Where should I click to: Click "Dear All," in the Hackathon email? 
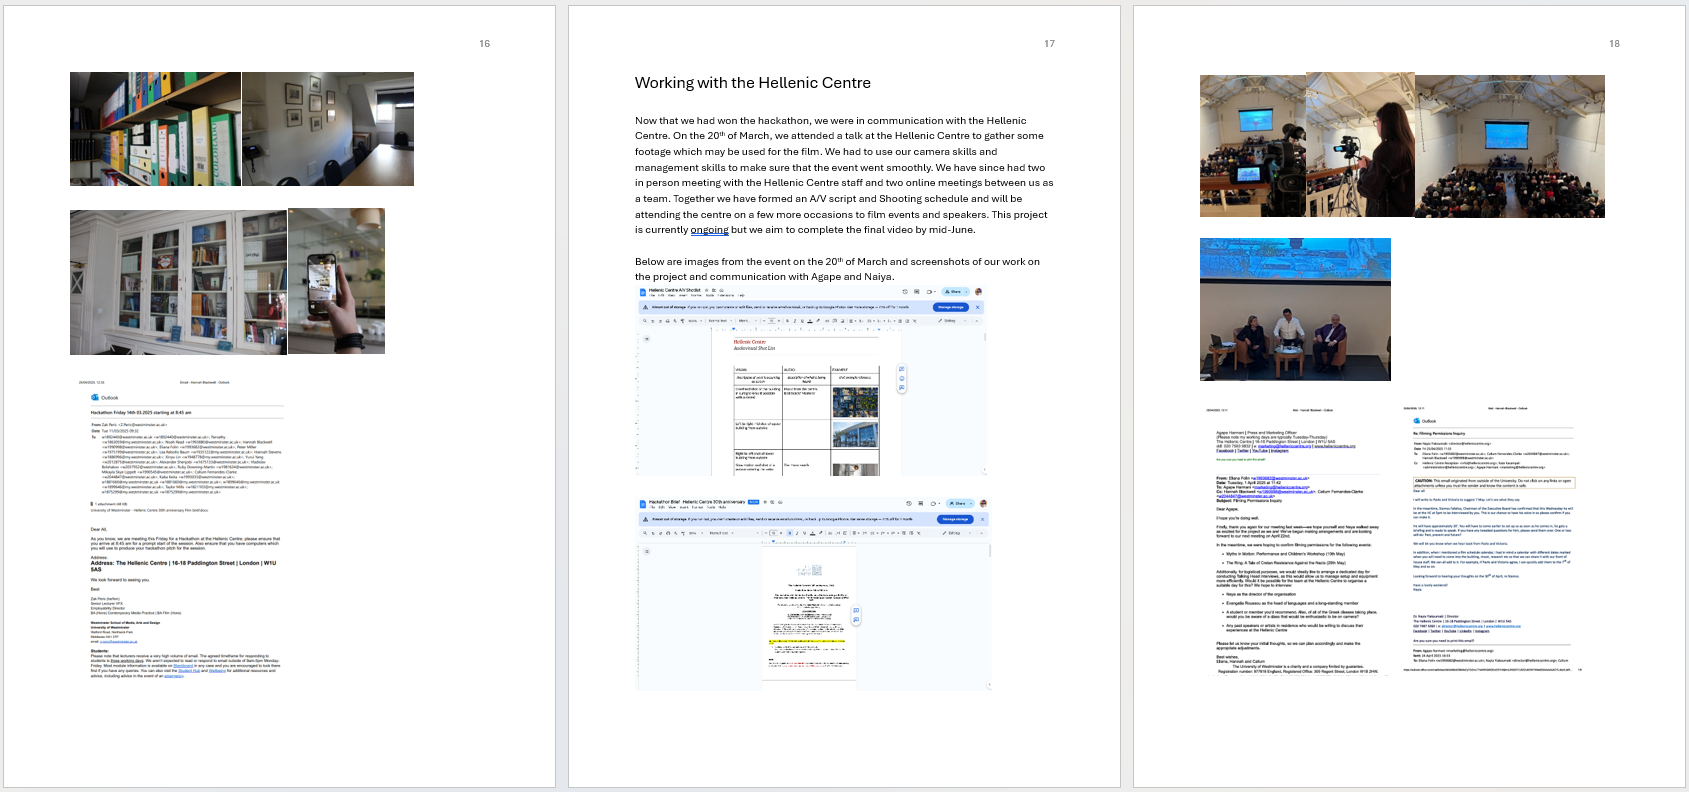coord(98,529)
